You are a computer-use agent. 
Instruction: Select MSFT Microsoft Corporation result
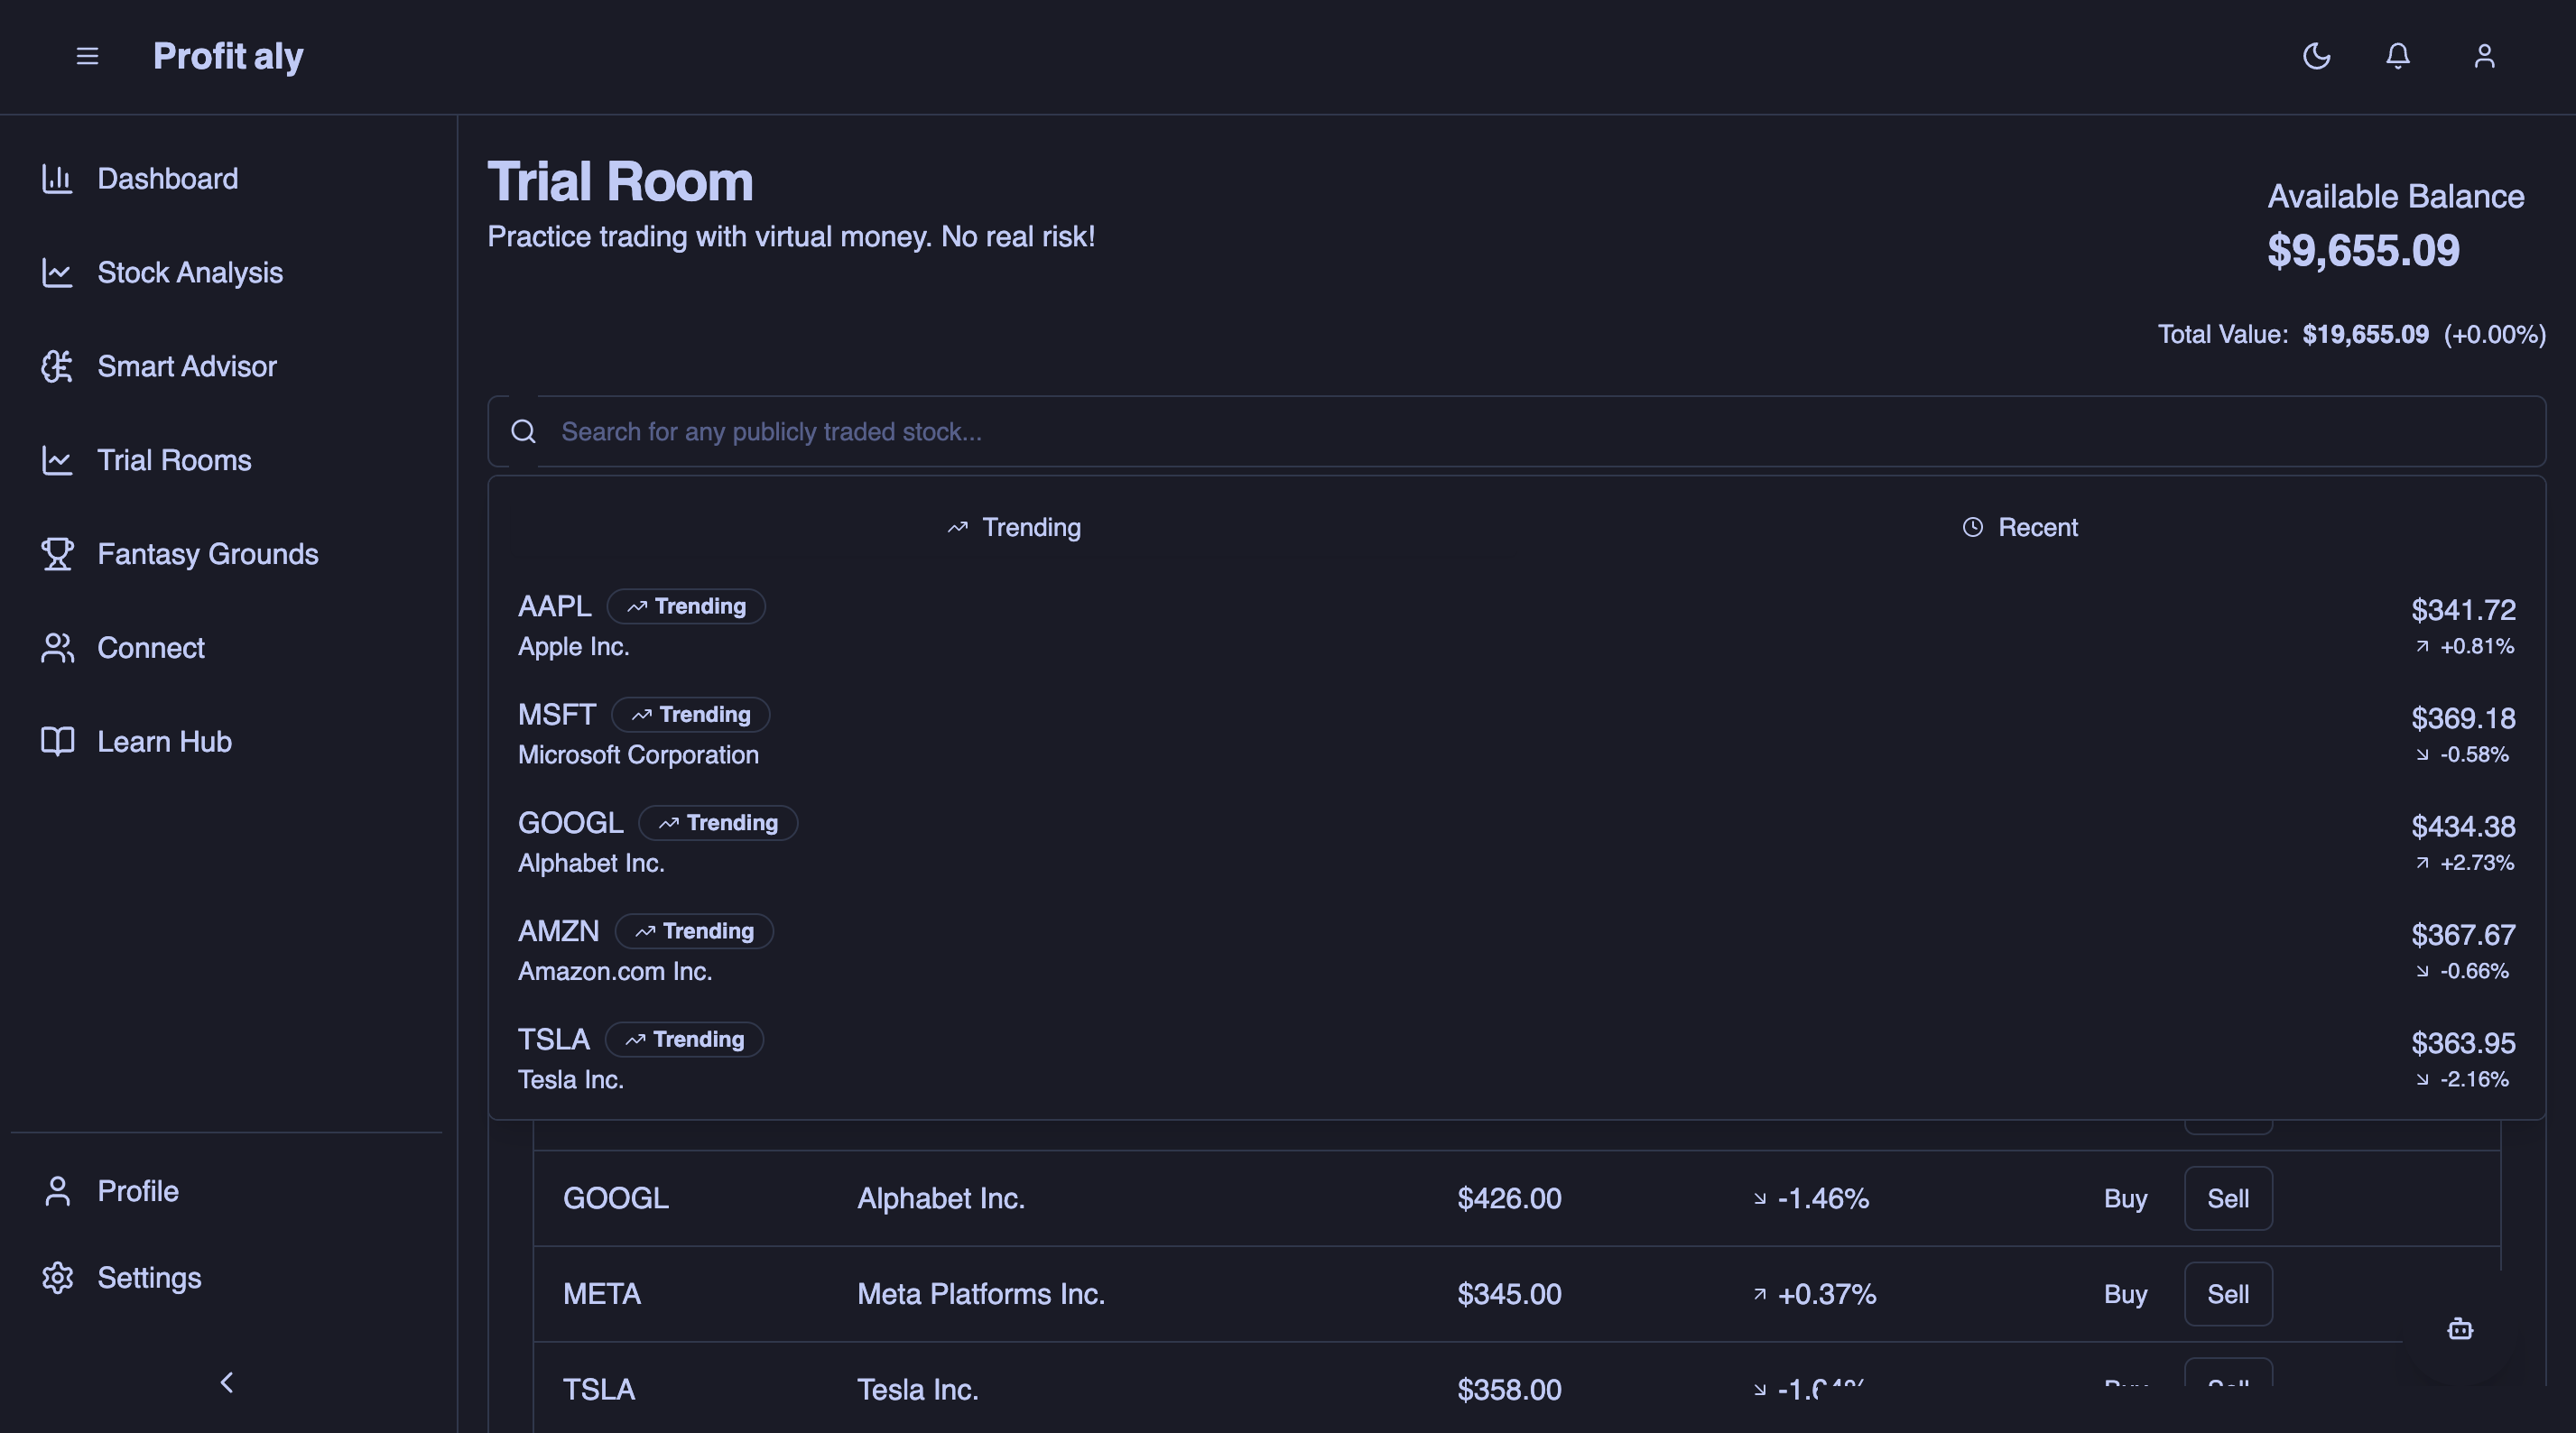[x=1516, y=734]
